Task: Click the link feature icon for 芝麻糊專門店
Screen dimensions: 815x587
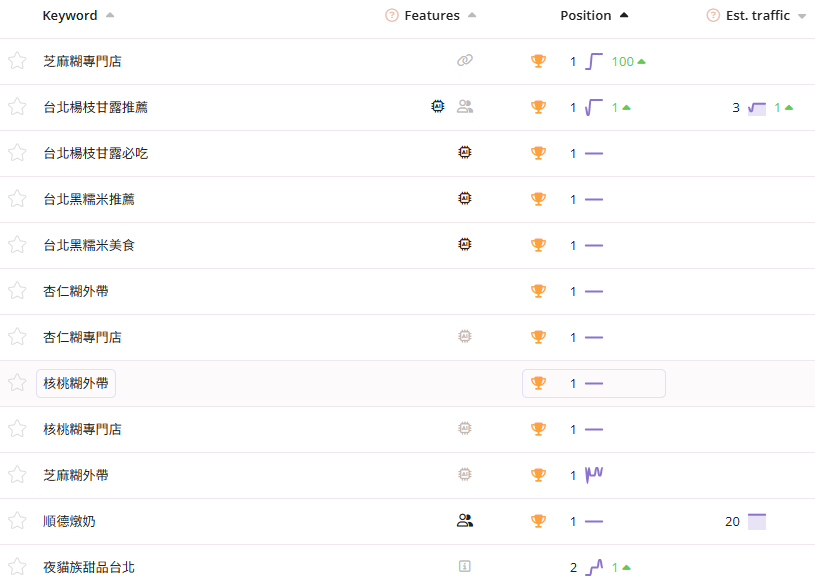Action: 464,61
